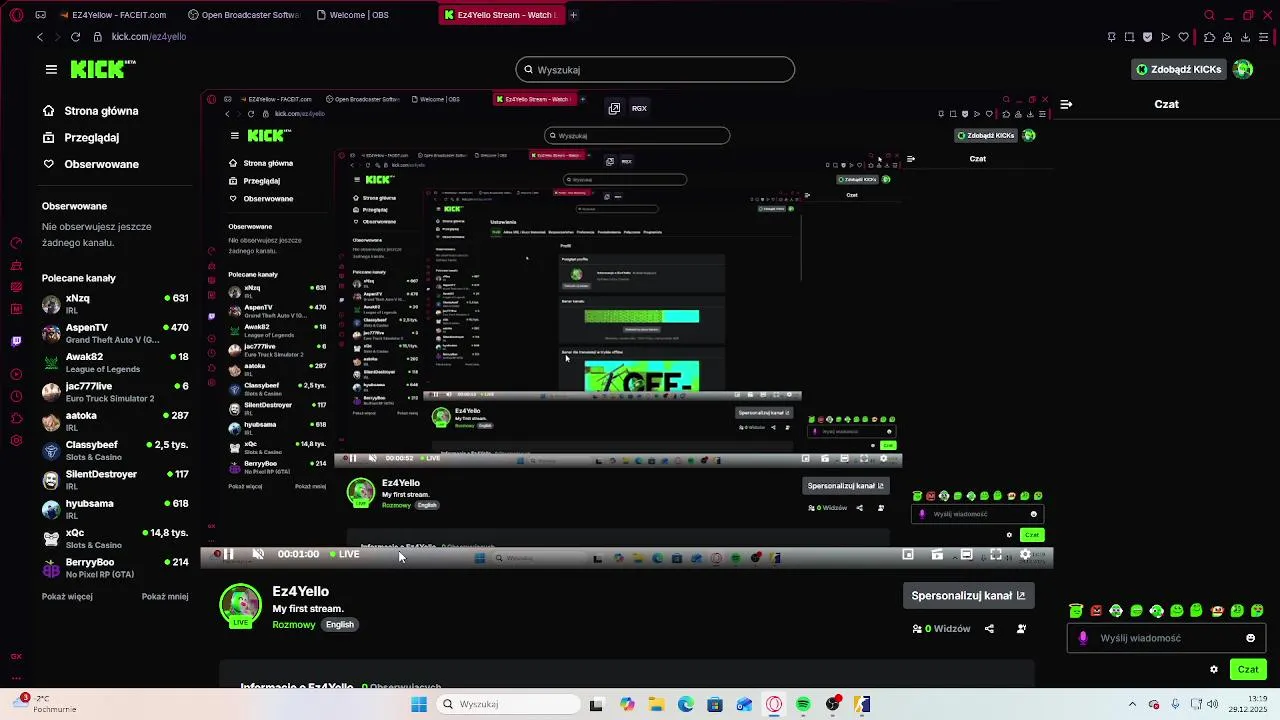Click the green Czat send button
This screenshot has width=1280, height=720.
[x=1248, y=670]
